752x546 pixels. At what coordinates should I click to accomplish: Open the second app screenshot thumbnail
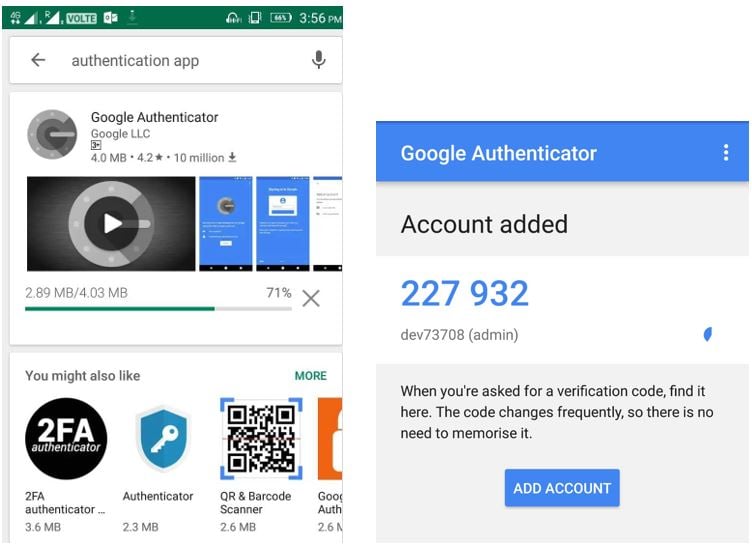point(282,223)
